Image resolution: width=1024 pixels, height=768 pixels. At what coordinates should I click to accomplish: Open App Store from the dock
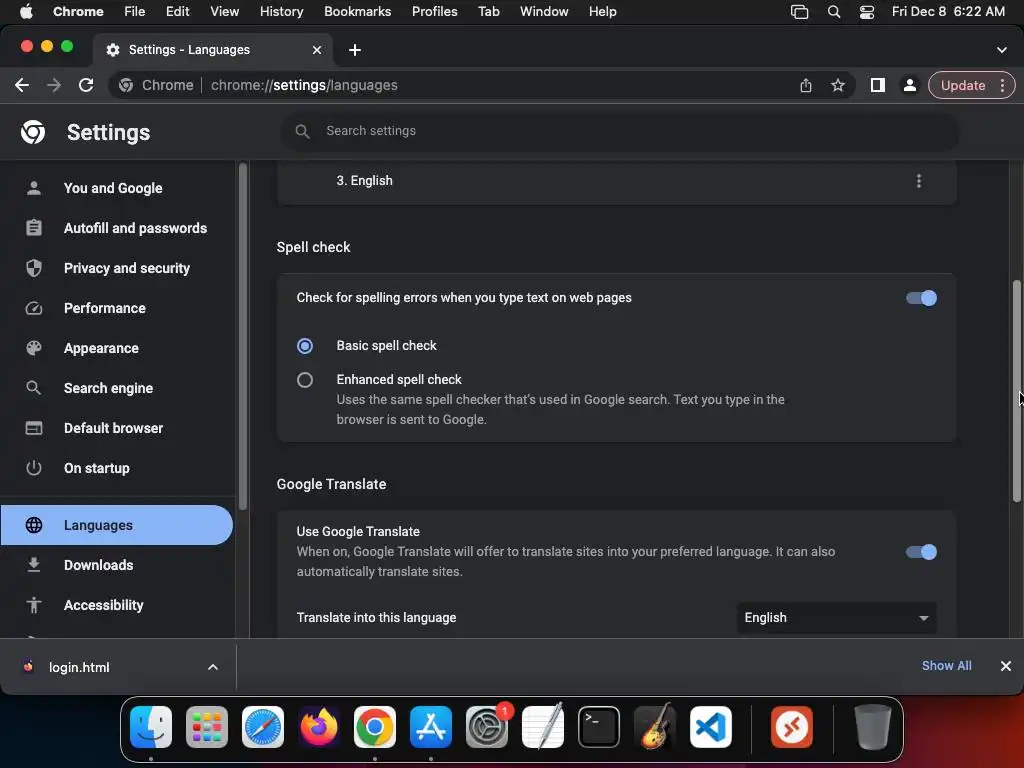[431, 727]
